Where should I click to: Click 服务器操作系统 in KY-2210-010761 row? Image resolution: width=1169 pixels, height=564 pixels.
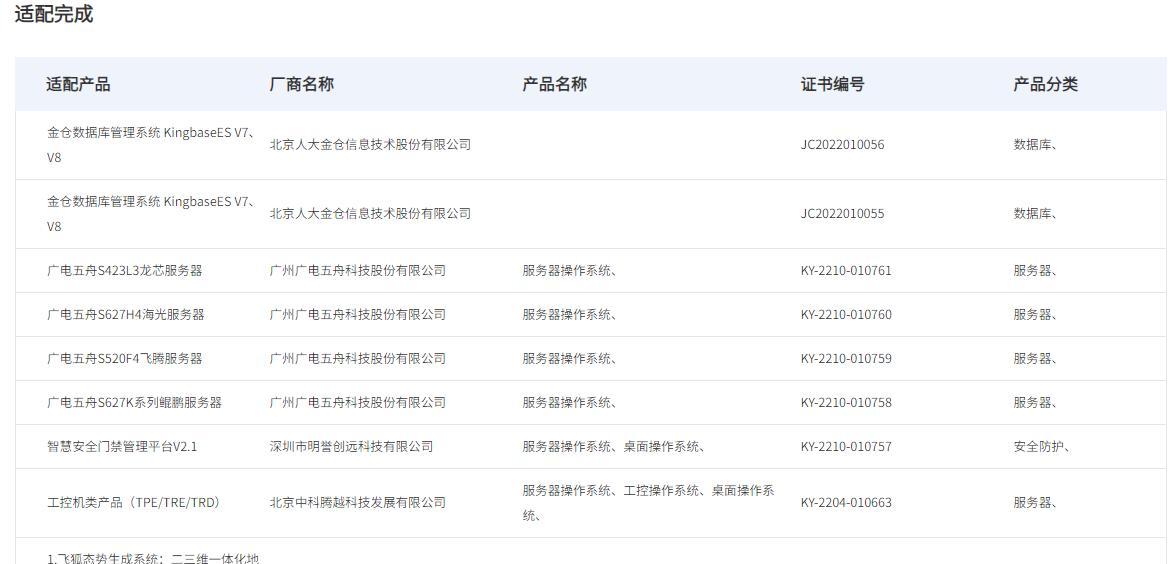coord(569,270)
